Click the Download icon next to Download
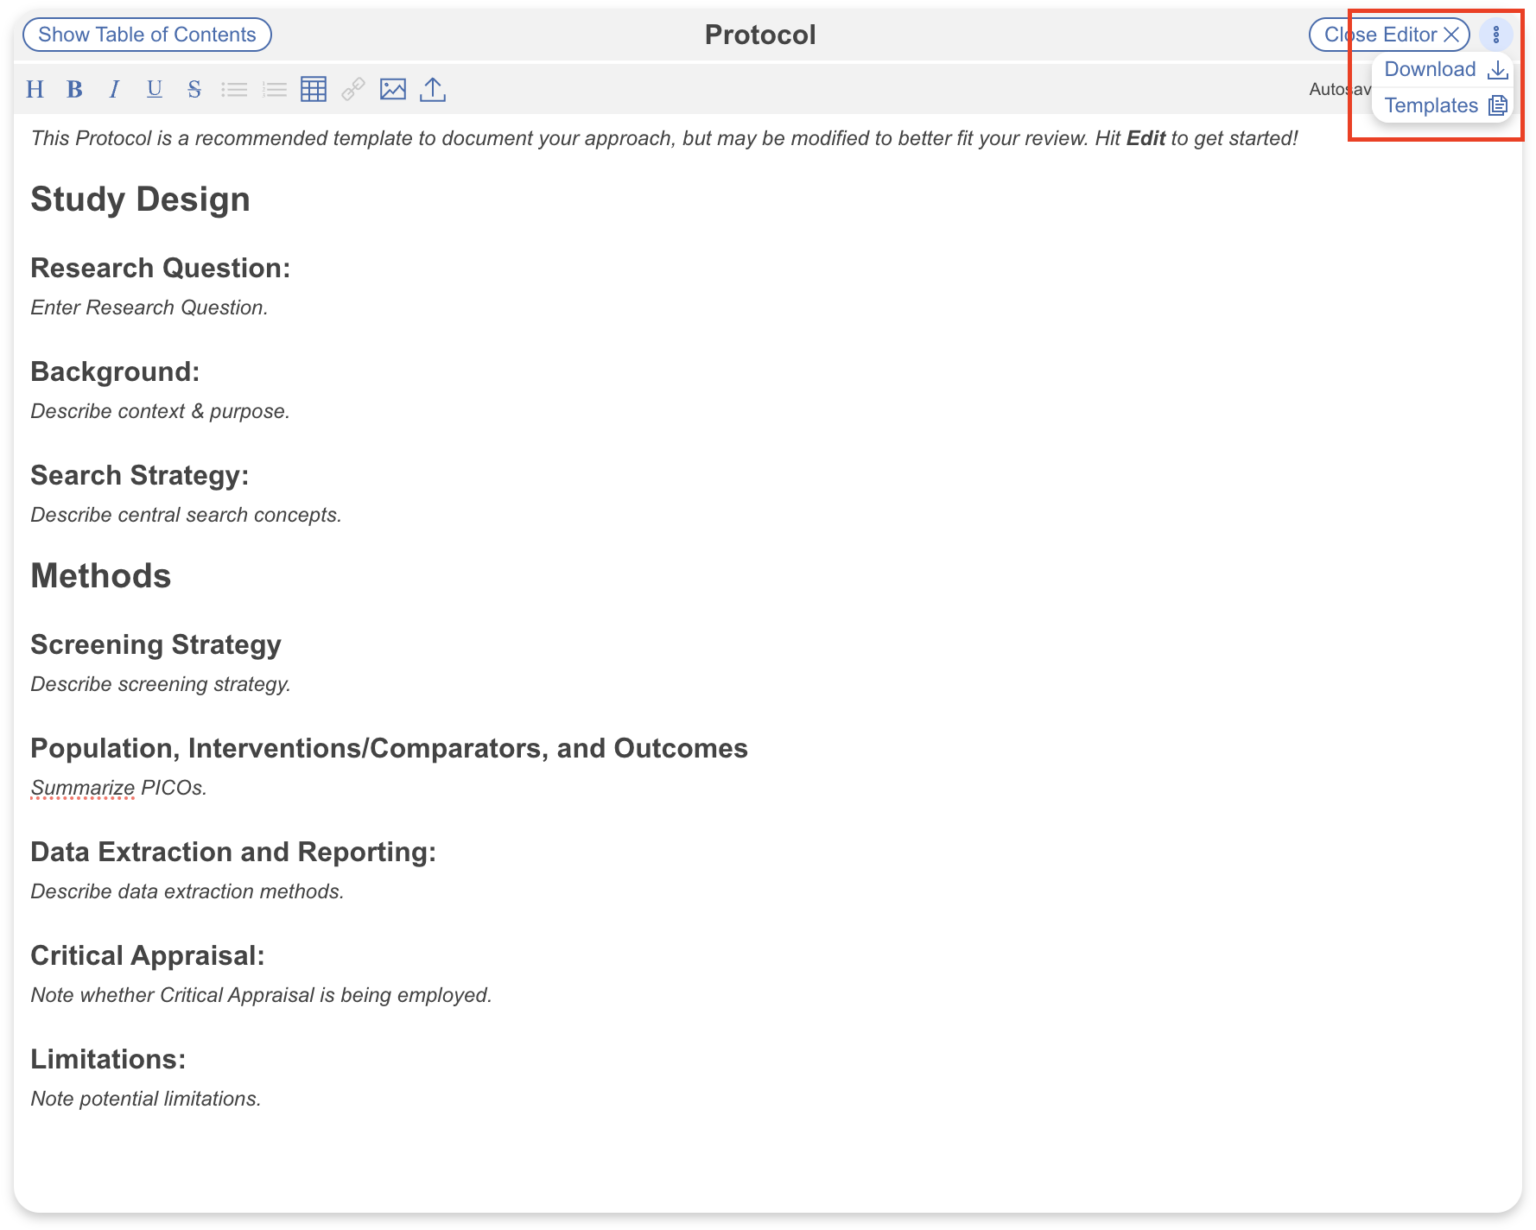The height and width of the screenshot is (1230, 1536). coord(1497,70)
